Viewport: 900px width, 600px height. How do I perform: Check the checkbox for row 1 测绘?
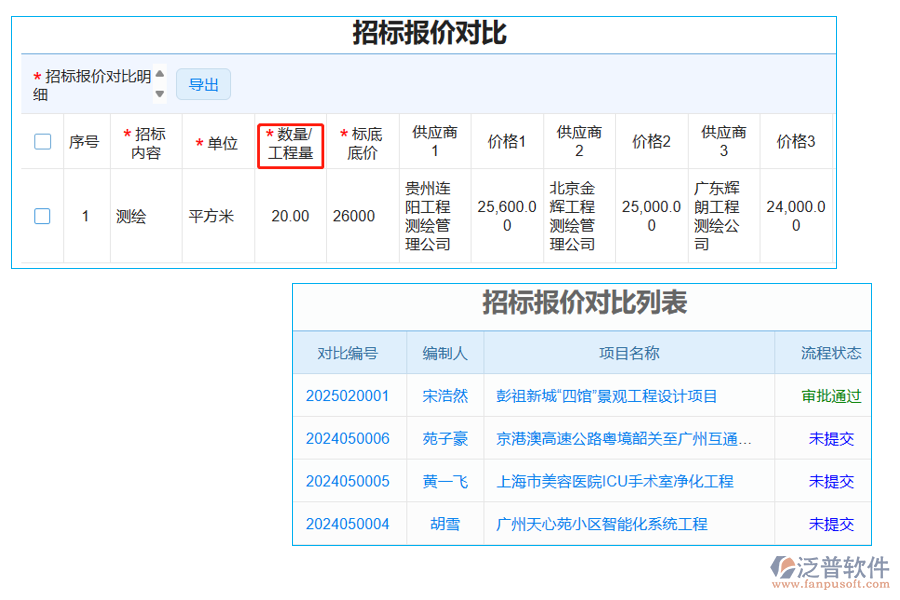click(41, 215)
